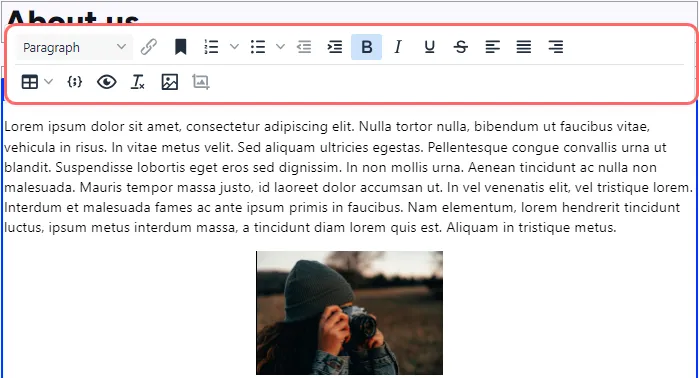Viewport: 699px width, 378px height.
Task: Open the Paragraph style dropdown
Action: coord(74,47)
